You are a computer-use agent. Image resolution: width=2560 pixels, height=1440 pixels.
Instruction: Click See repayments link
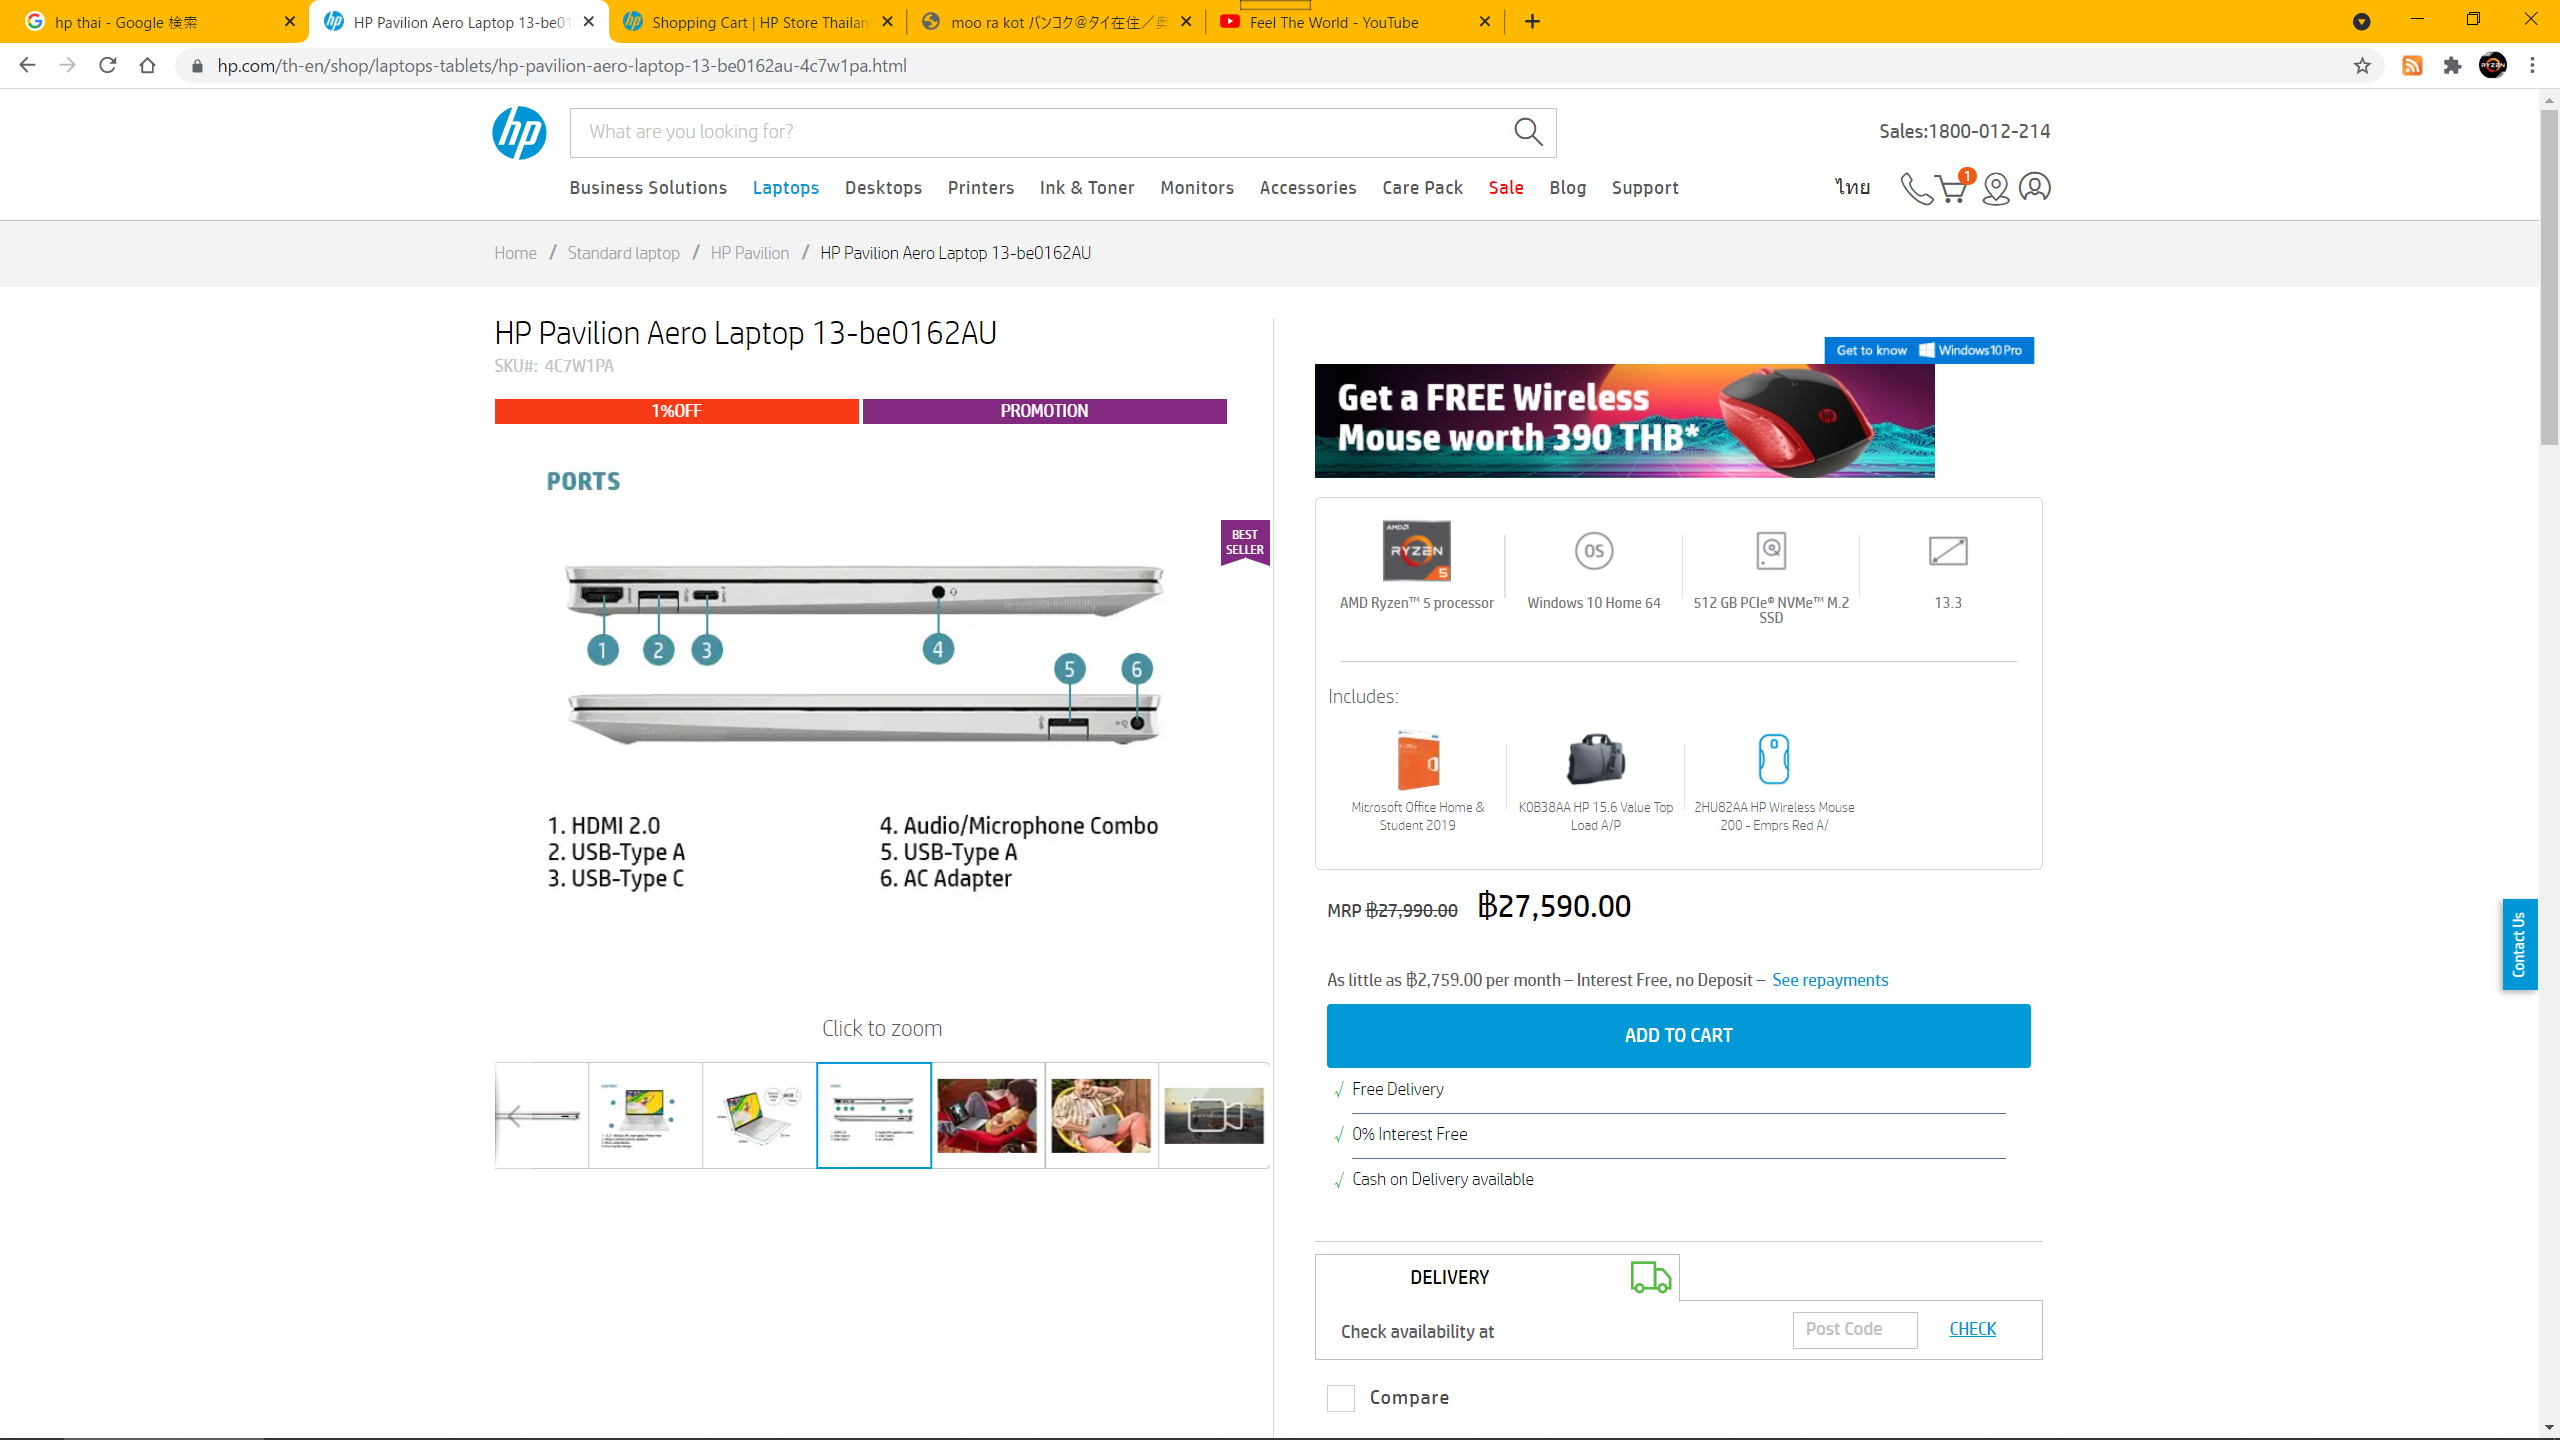pos(1830,980)
